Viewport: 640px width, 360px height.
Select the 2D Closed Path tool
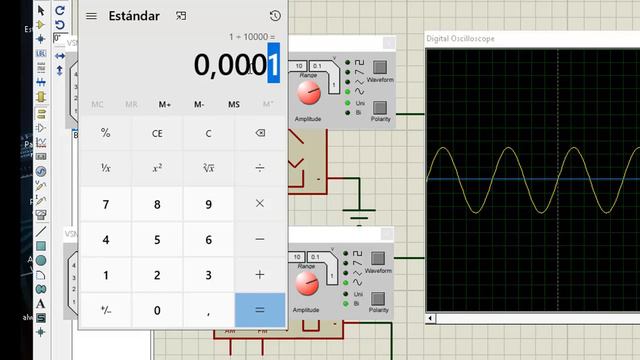pos(41,289)
